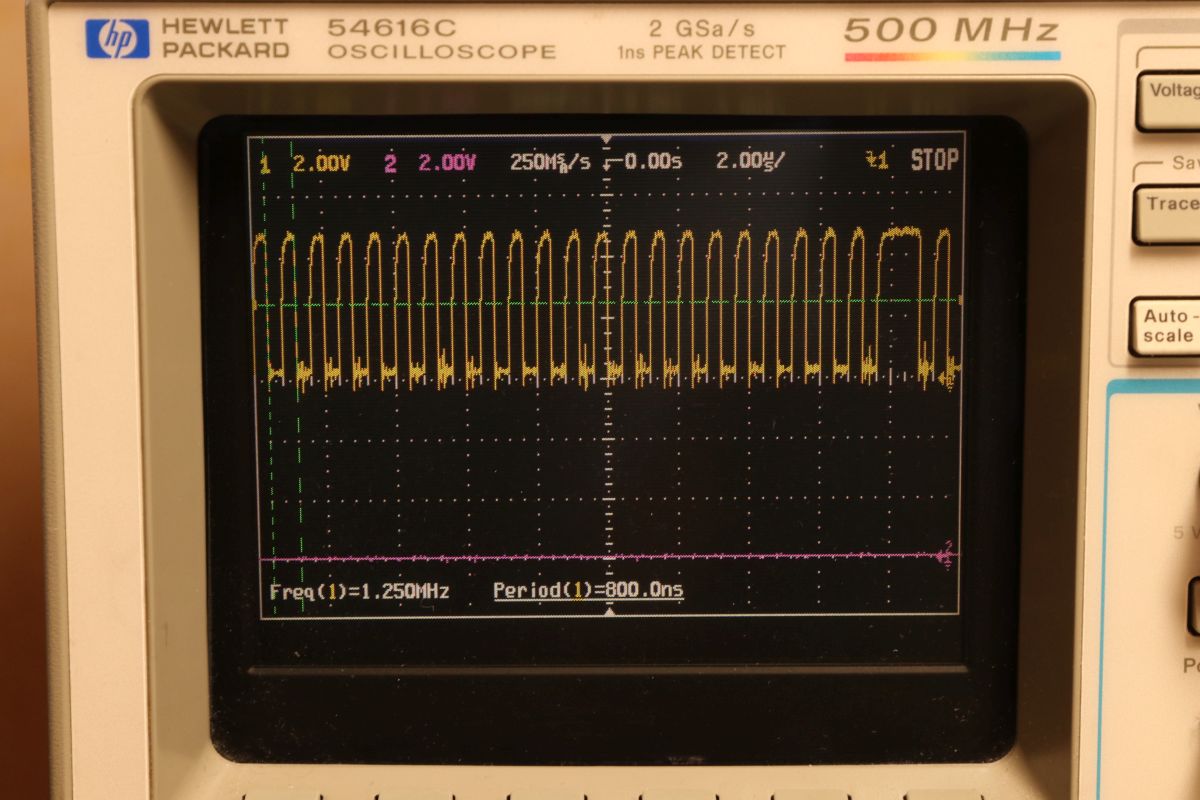
Task: Click the delay arrow icon before 0.00s
Action: (612, 163)
